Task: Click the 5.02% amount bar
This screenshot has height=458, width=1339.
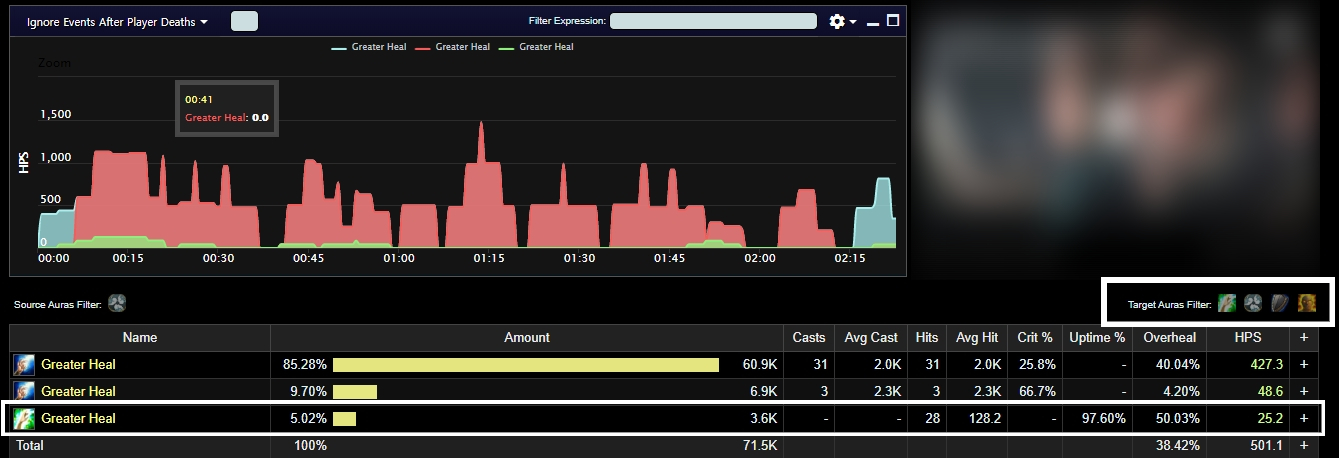Action: point(344,418)
